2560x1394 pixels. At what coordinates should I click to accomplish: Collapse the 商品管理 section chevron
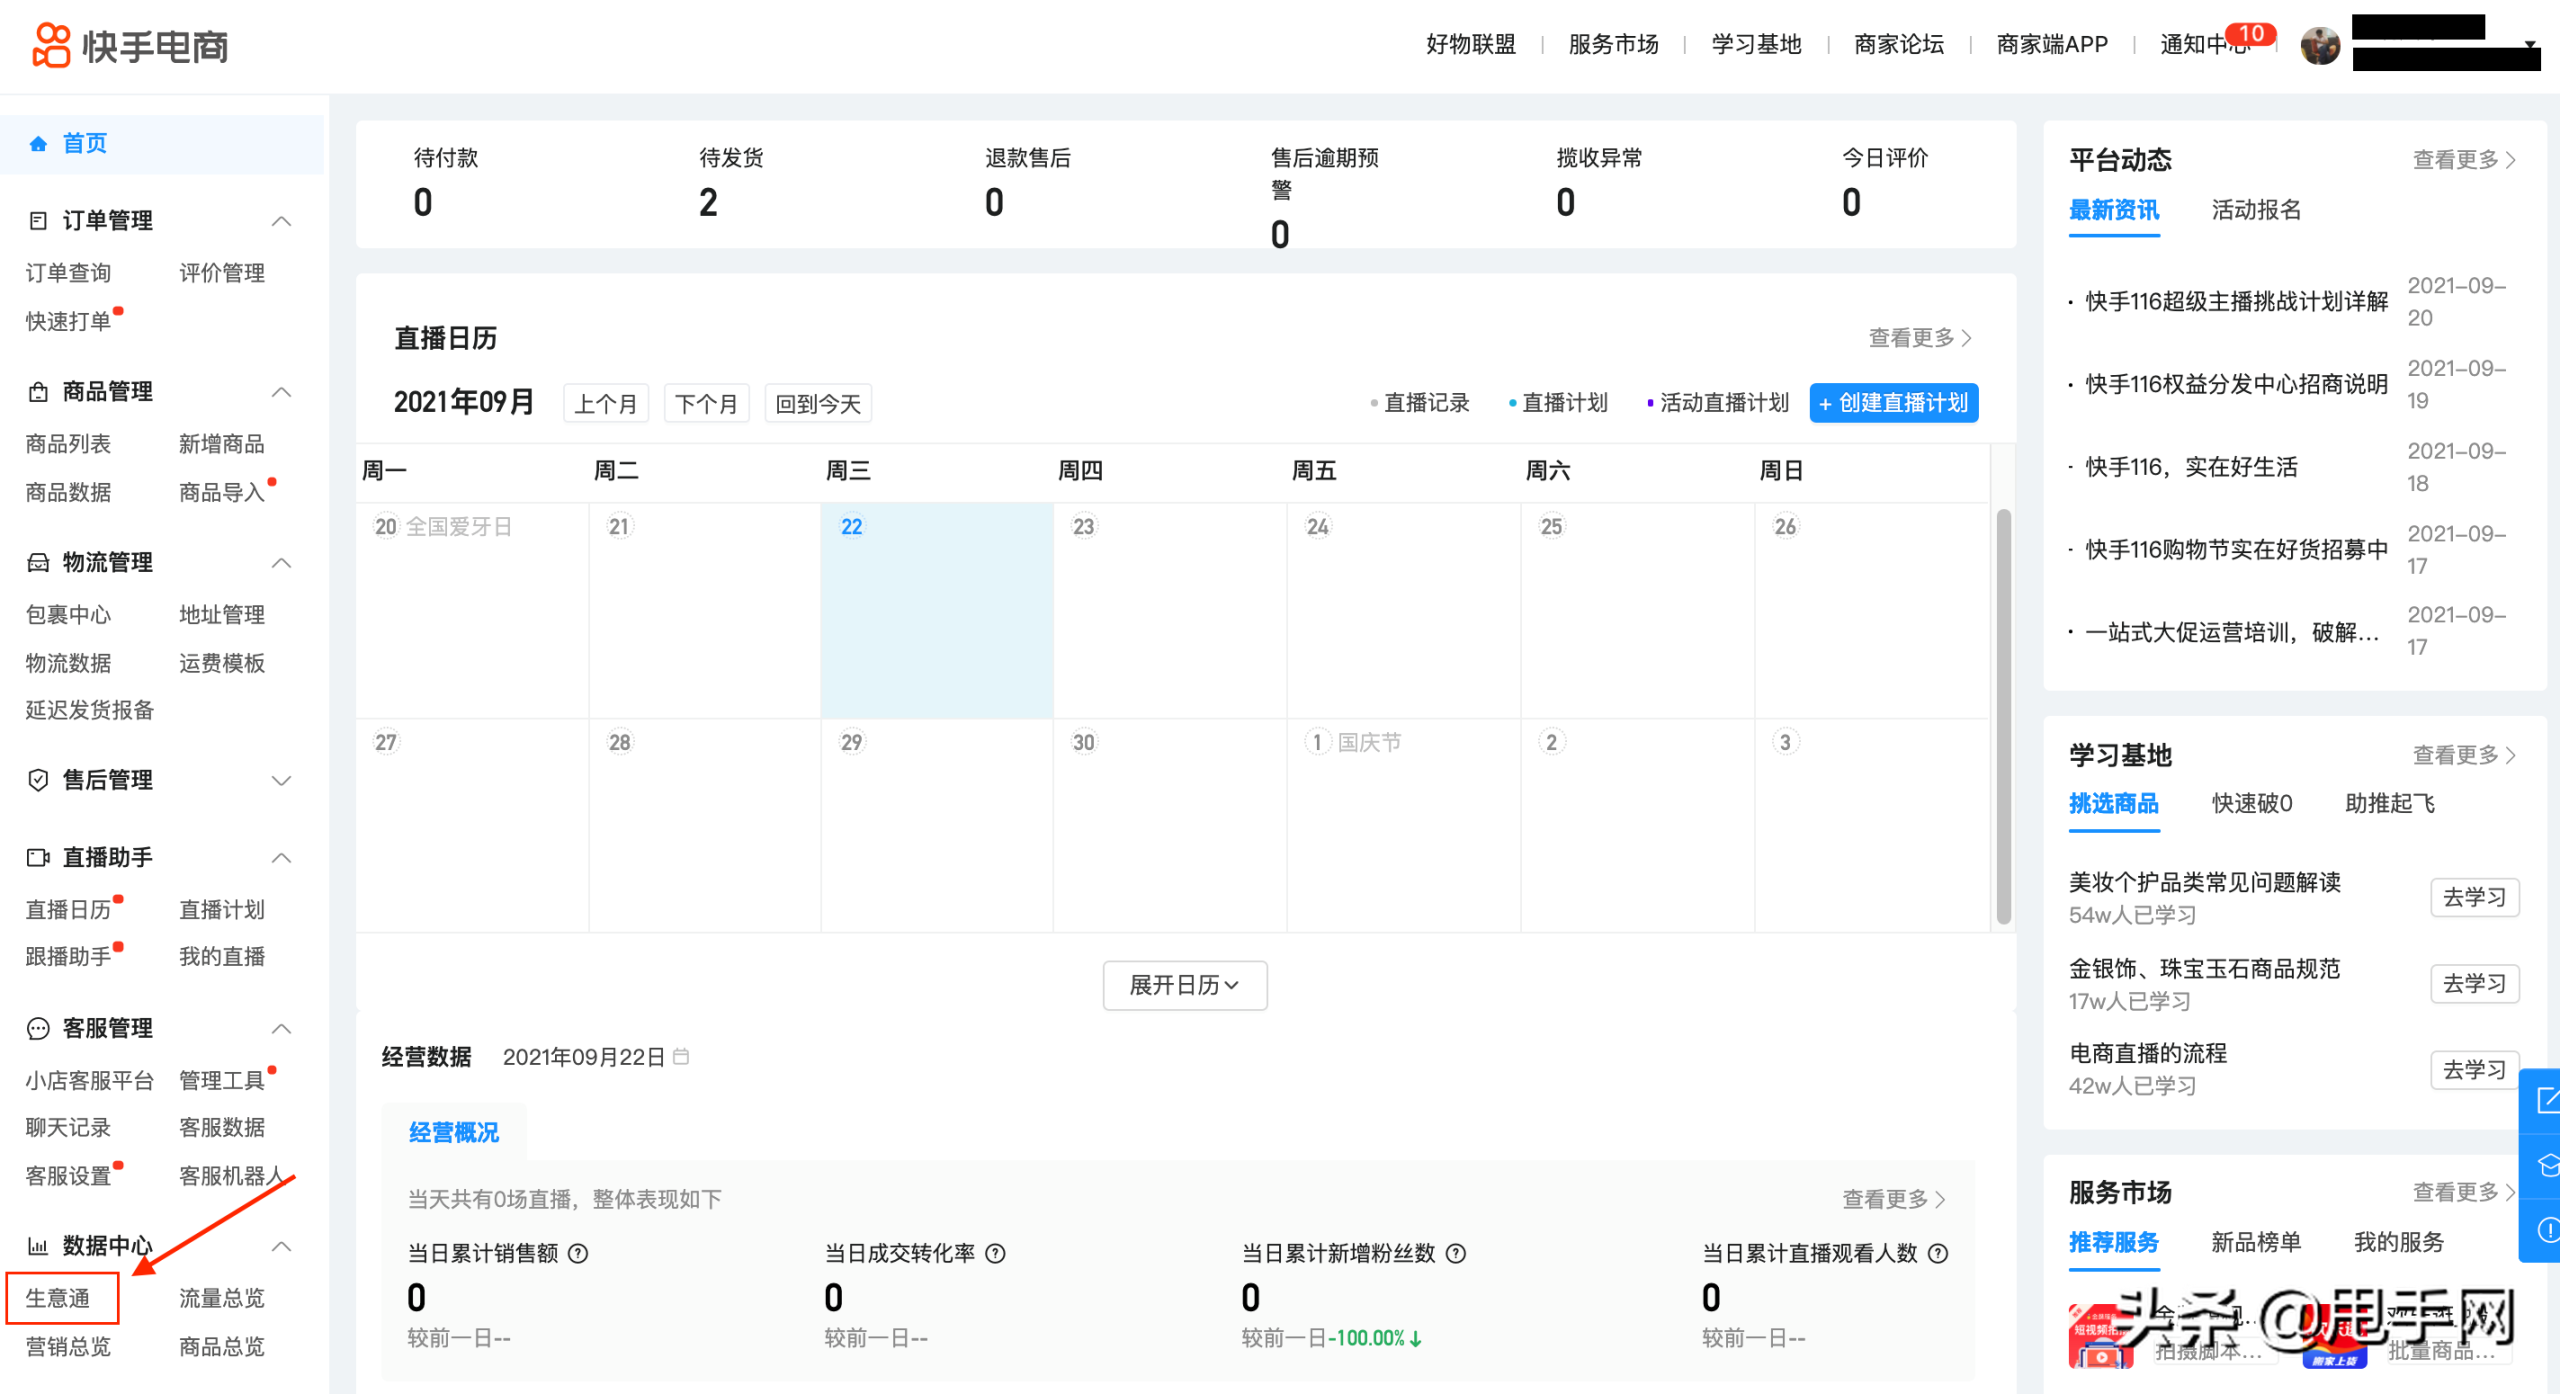[x=282, y=392]
